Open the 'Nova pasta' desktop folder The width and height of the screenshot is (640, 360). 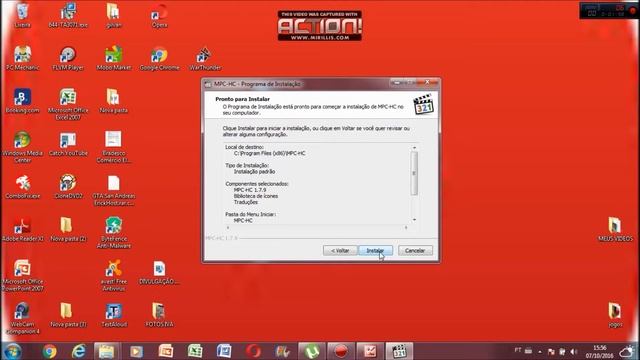point(114,100)
